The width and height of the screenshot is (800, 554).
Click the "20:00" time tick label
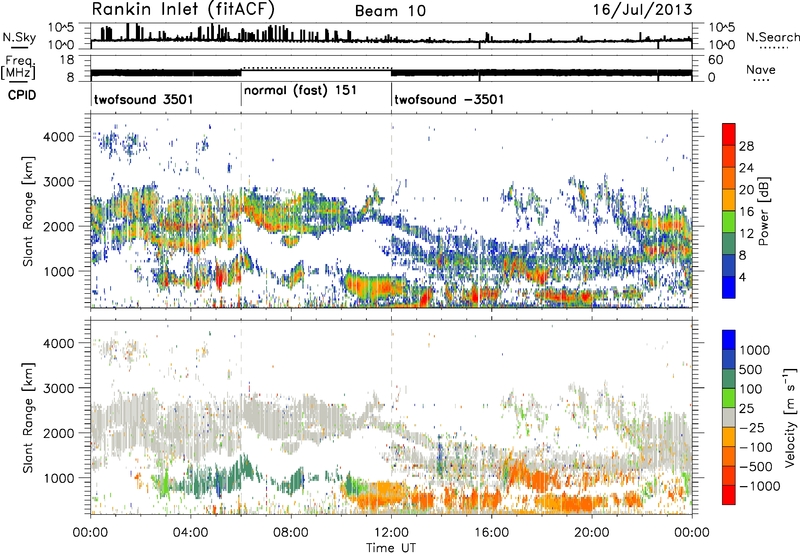[x=591, y=533]
